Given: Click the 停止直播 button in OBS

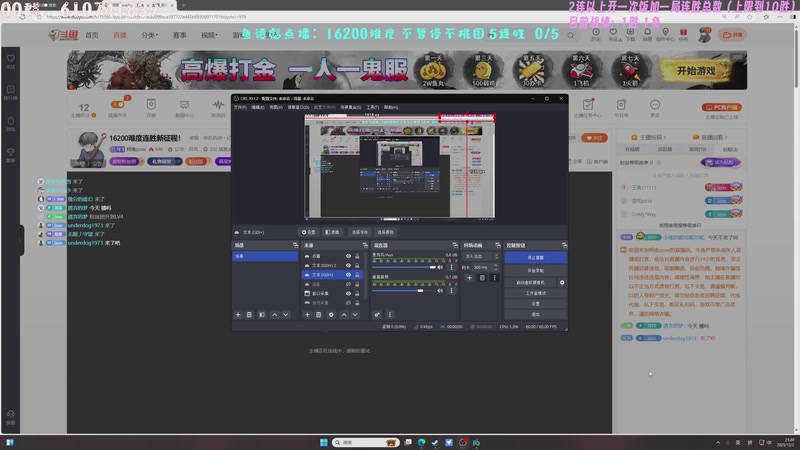Looking at the screenshot, I should (535, 258).
